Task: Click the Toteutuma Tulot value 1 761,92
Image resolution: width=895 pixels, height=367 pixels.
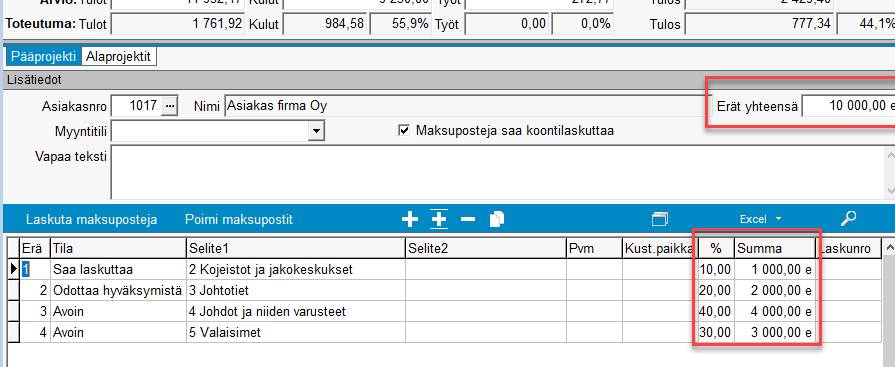Action: (178, 25)
